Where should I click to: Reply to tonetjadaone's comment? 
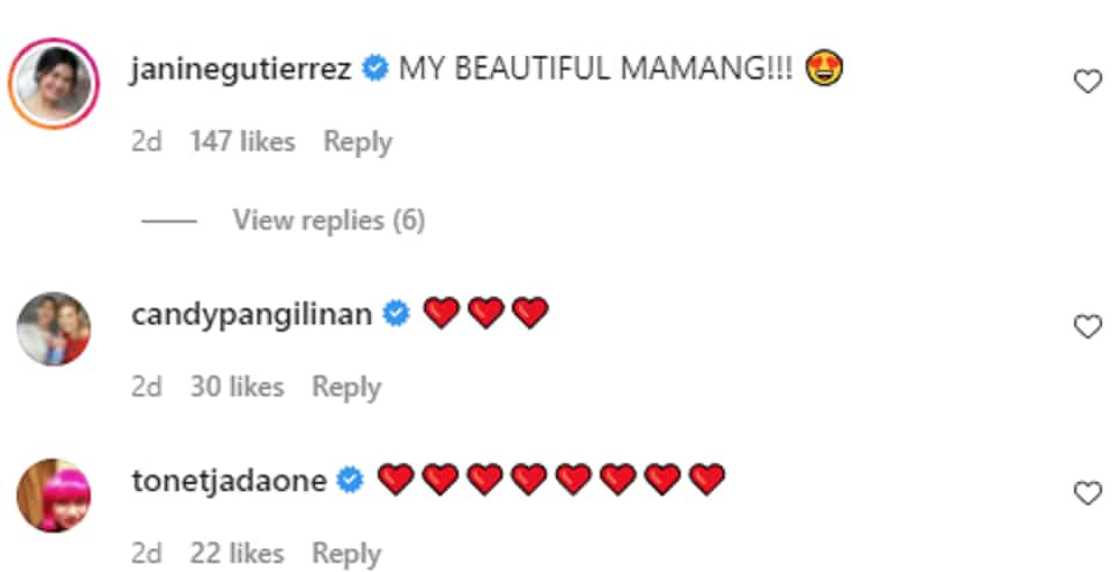click(346, 553)
